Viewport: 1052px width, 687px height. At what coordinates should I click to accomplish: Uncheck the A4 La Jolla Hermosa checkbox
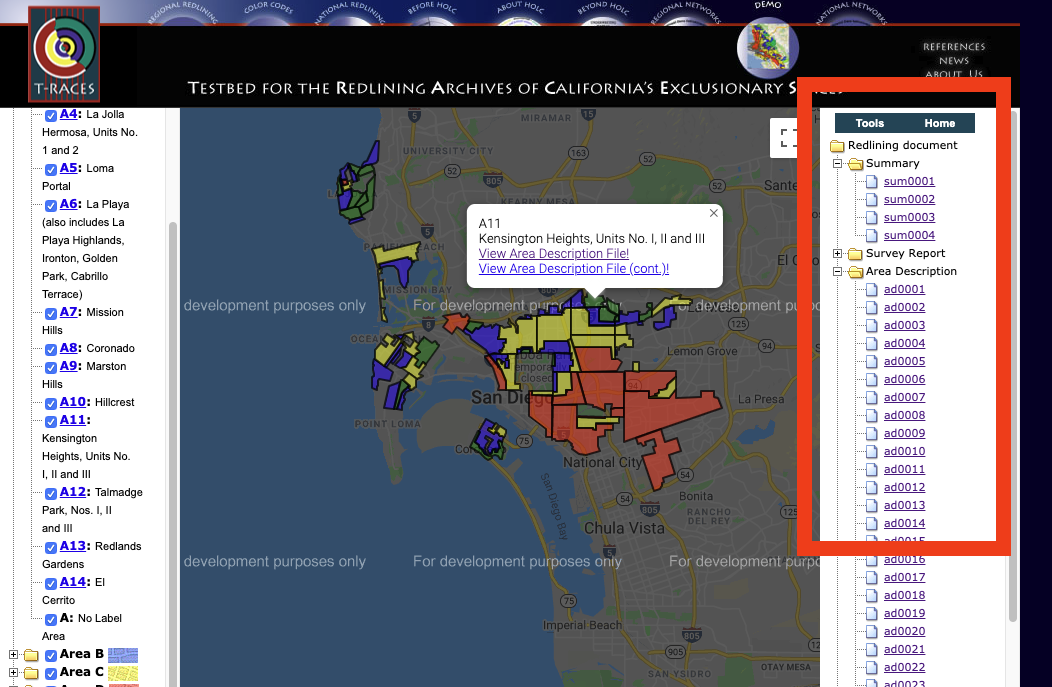click(50, 115)
